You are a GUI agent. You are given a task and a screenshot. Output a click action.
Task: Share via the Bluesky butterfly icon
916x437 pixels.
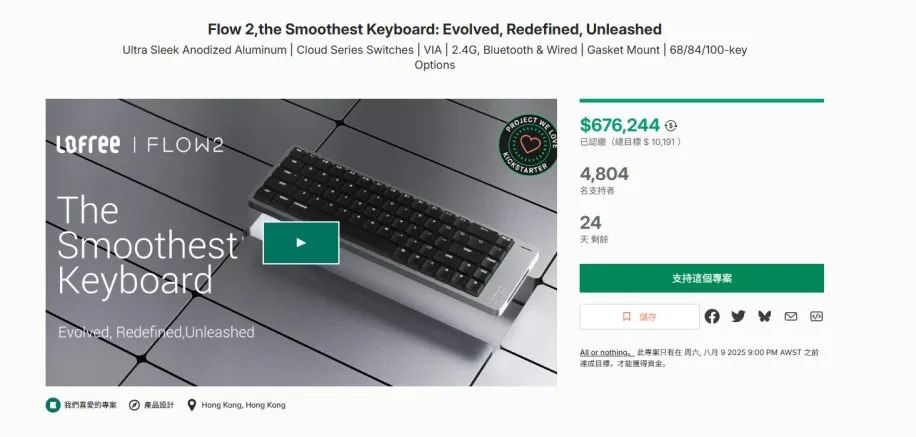764,316
